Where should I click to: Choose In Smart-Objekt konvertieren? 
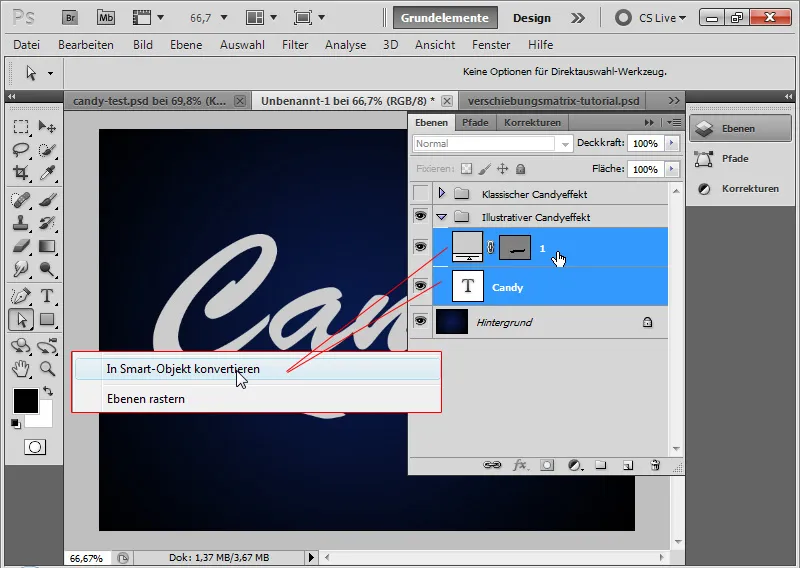pyautogui.click(x=258, y=369)
